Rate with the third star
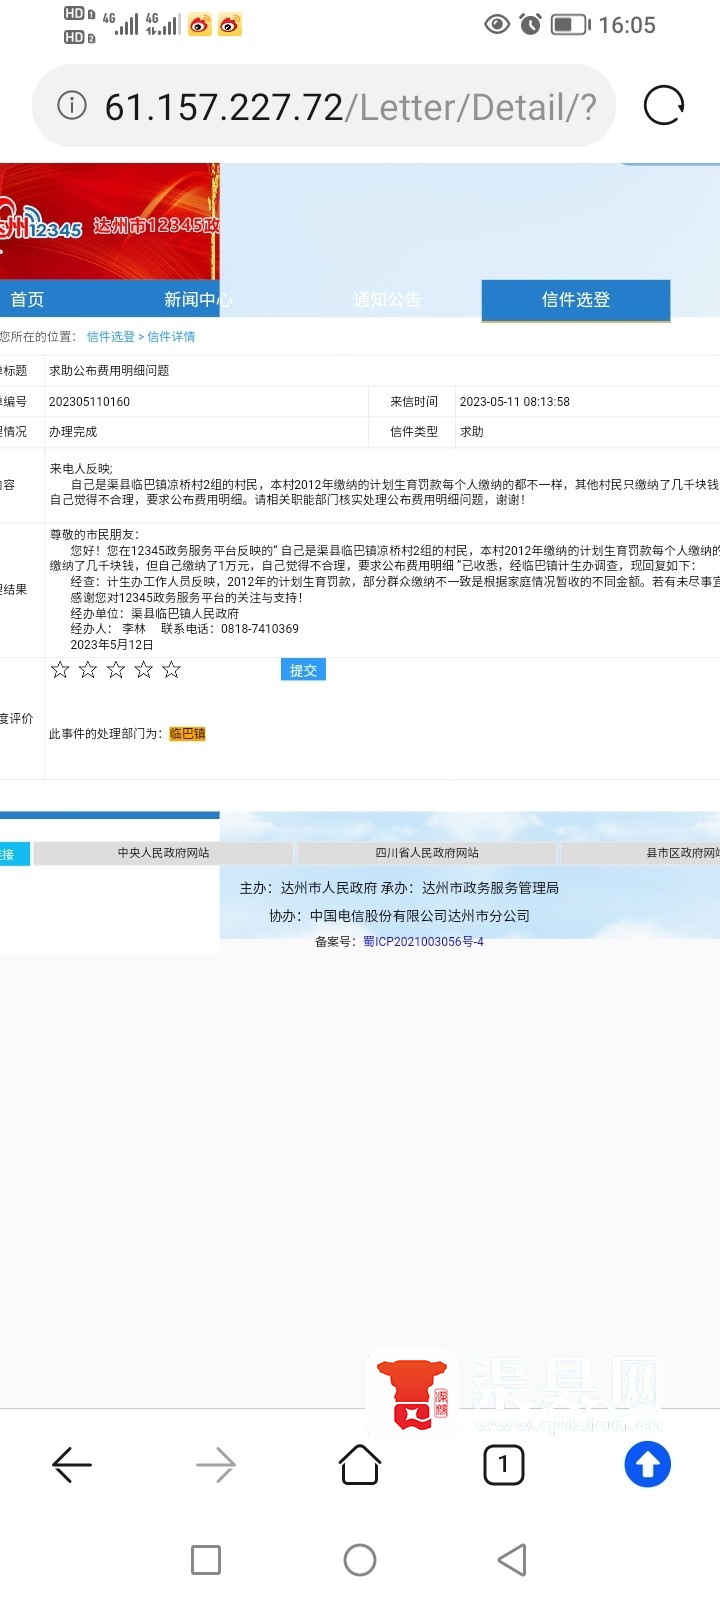 (116, 670)
